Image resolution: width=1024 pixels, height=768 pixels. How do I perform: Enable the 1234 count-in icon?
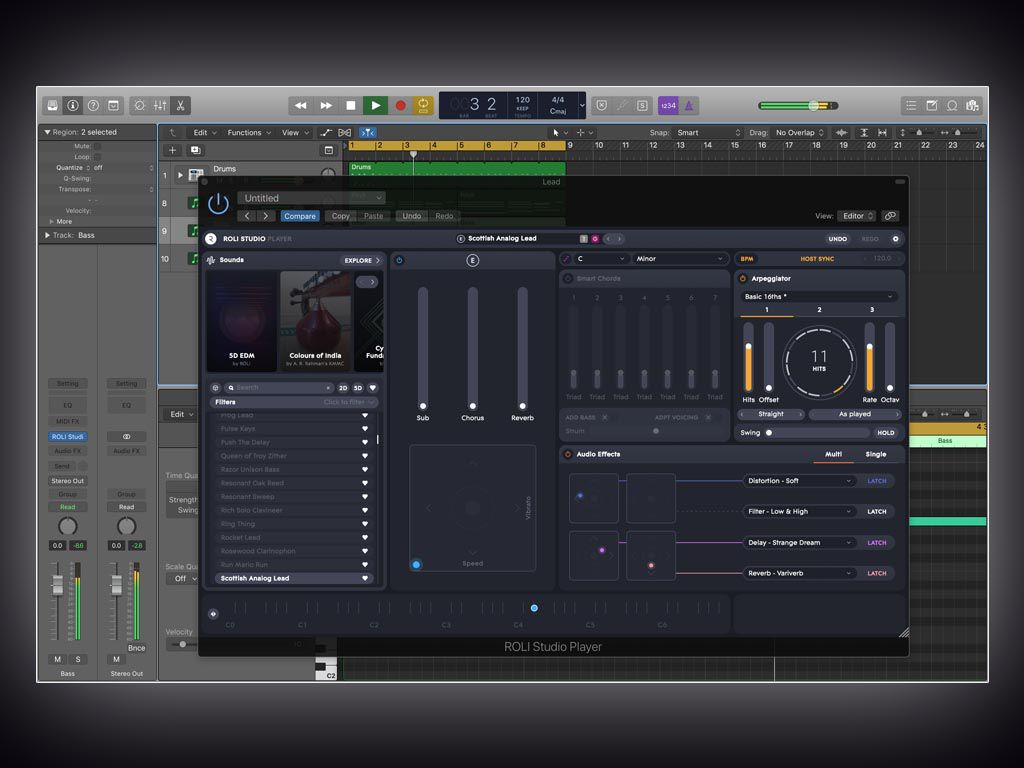[x=667, y=105]
